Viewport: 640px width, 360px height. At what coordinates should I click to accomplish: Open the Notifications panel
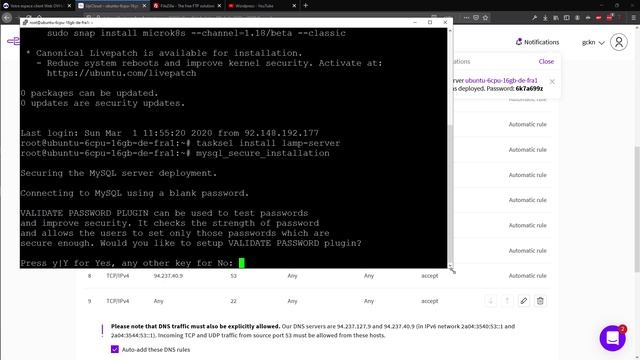[x=537, y=42]
